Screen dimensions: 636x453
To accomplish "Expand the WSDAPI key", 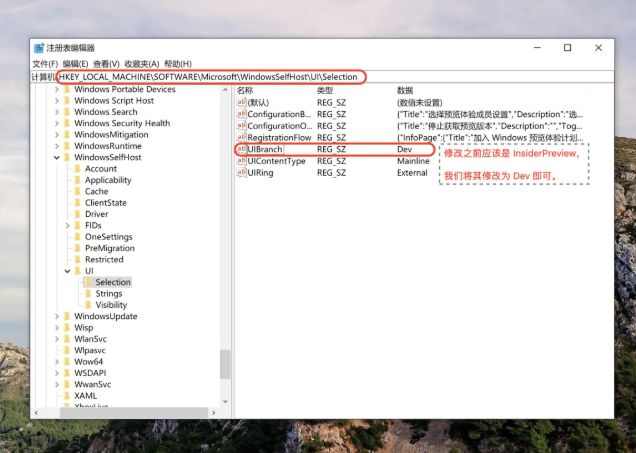I will (57, 373).
